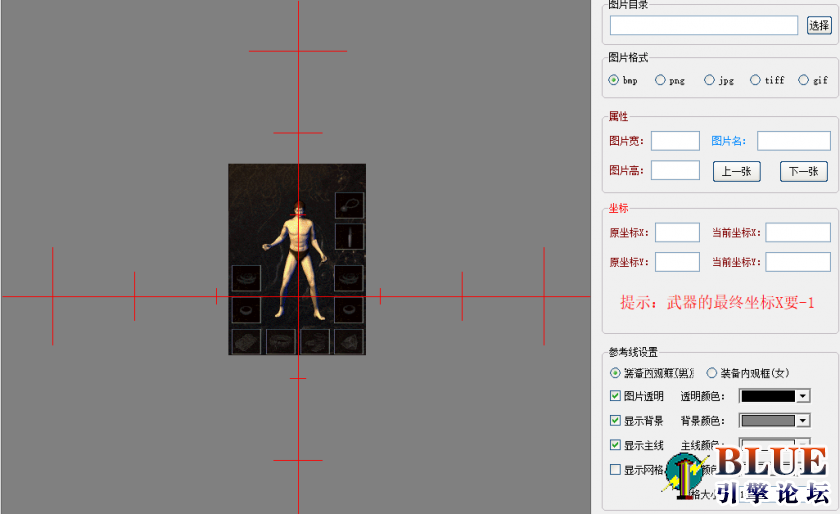The width and height of the screenshot is (840, 514).
Task: Select the gif image format
Action: 803,80
